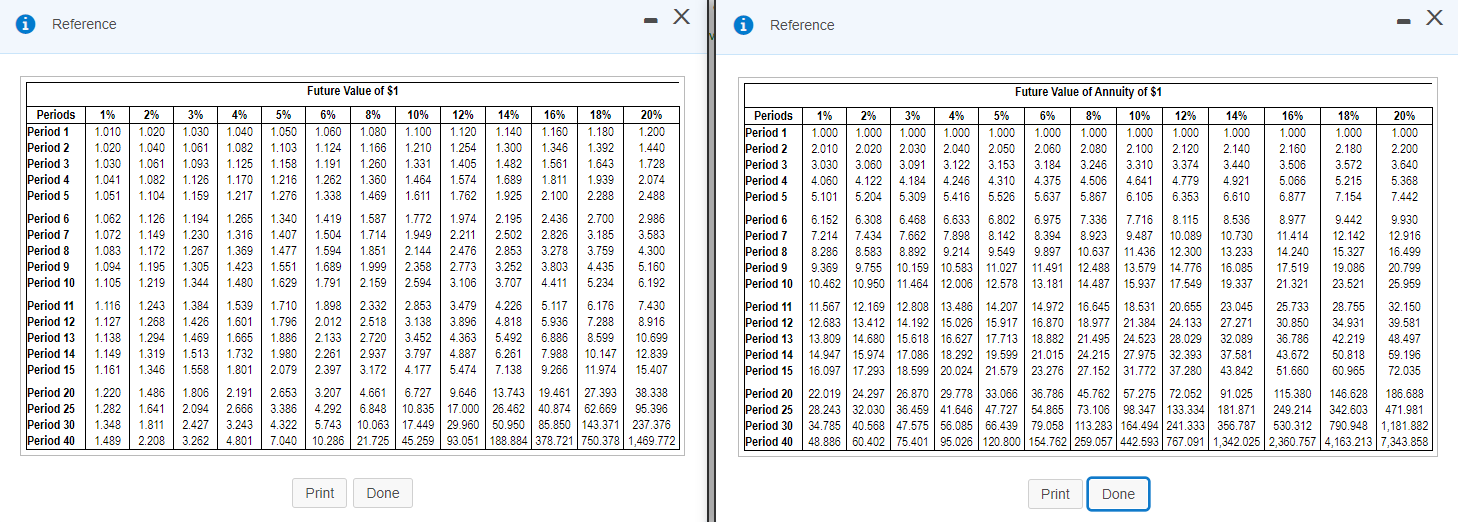Viewport: 1458px width, 522px height.
Task: Click the Periods header in Future Value of $1 table
Action: tap(56, 115)
